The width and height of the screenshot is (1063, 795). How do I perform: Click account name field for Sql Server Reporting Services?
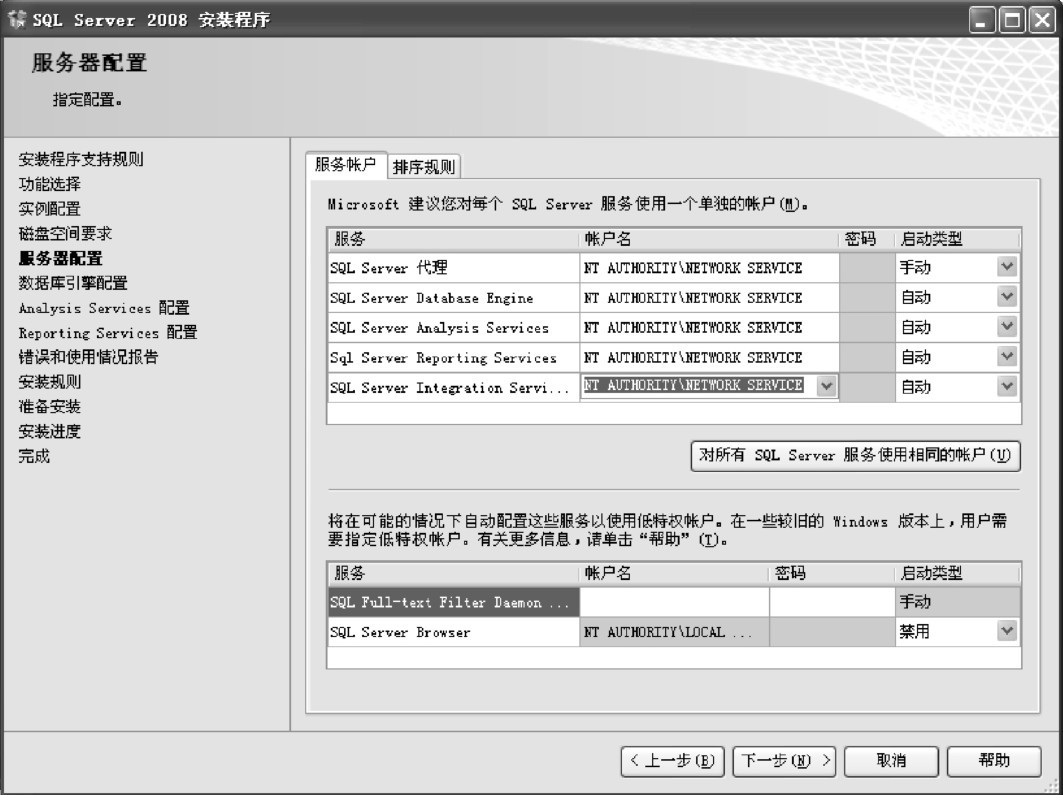click(x=709, y=357)
